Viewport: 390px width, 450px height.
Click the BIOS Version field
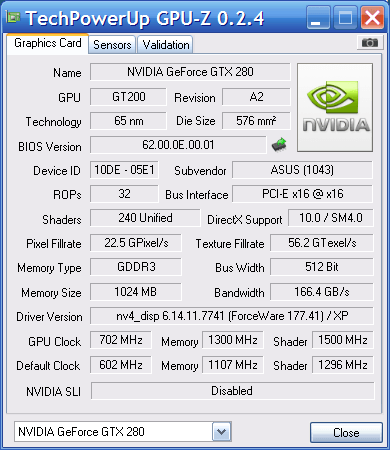pyautogui.click(x=178, y=145)
